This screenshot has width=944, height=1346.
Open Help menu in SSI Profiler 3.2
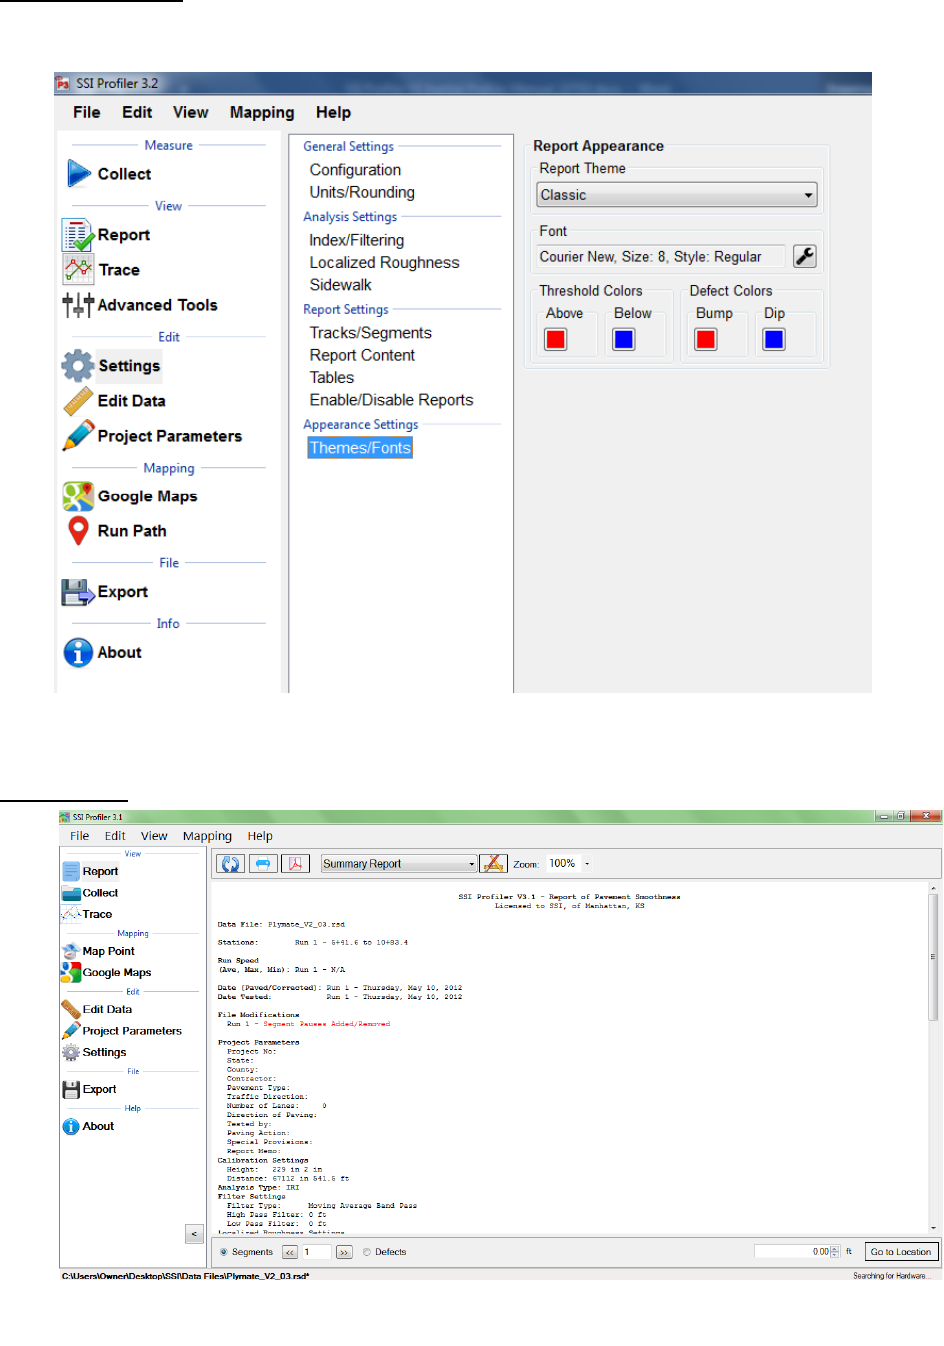tap(333, 113)
